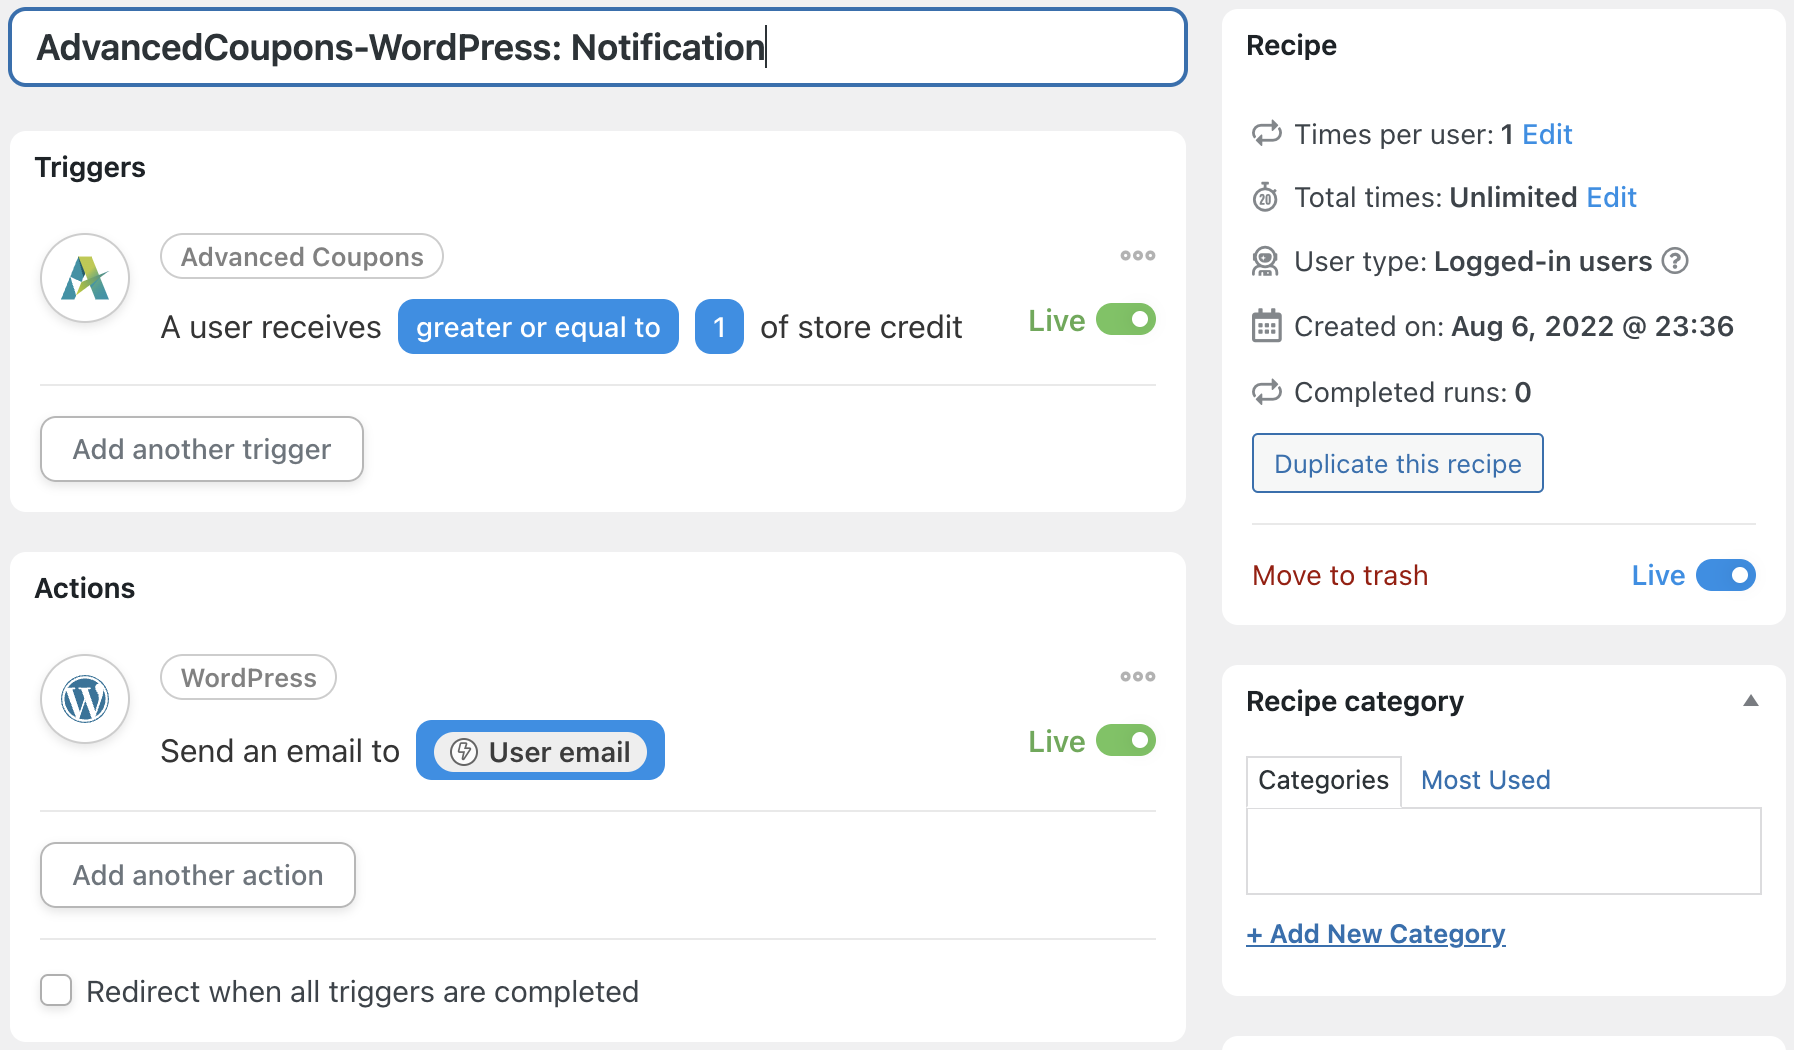This screenshot has height=1050, width=1794.
Task: Click the 'of store credit' text
Action: pyautogui.click(x=861, y=327)
